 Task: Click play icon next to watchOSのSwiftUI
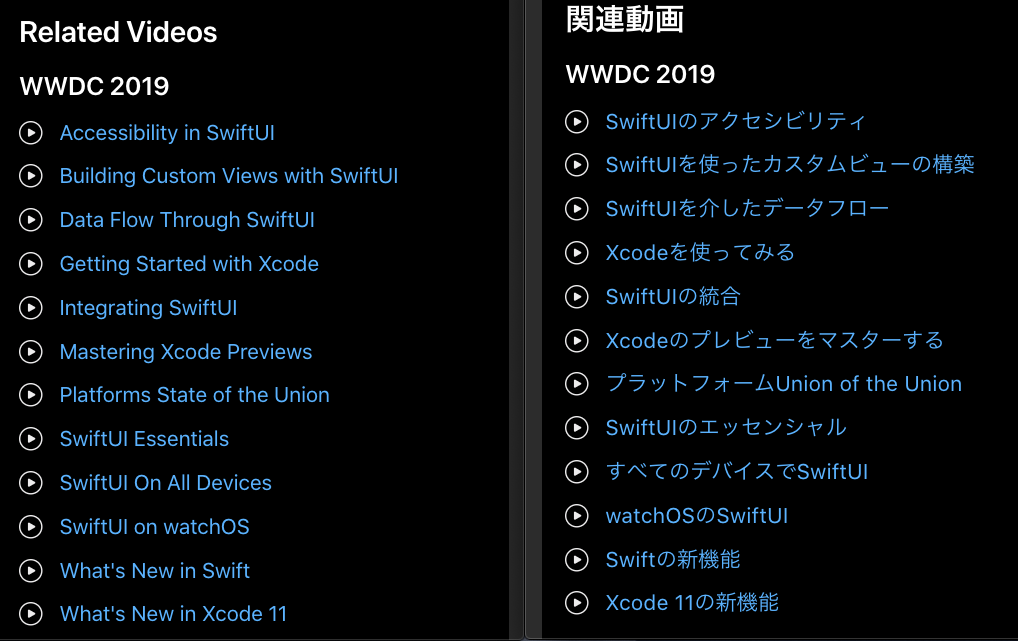coord(577,516)
